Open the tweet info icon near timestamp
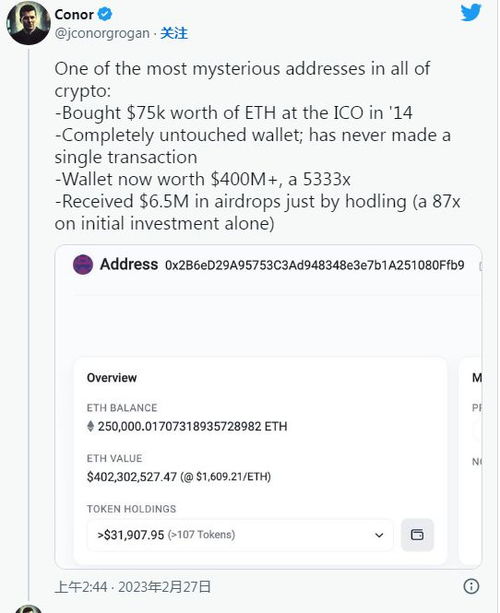The image size is (500, 613). [471, 586]
